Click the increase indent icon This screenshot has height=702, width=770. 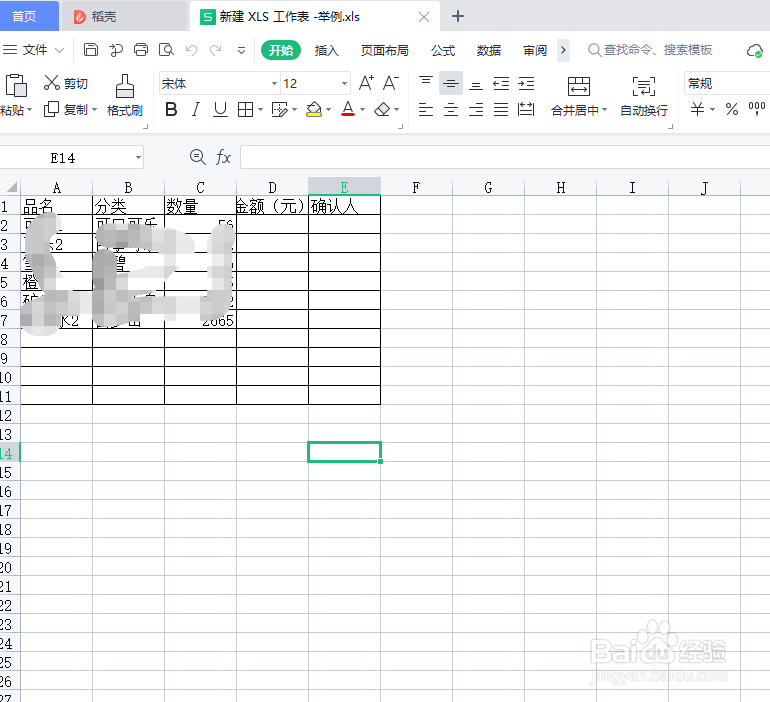(x=526, y=83)
